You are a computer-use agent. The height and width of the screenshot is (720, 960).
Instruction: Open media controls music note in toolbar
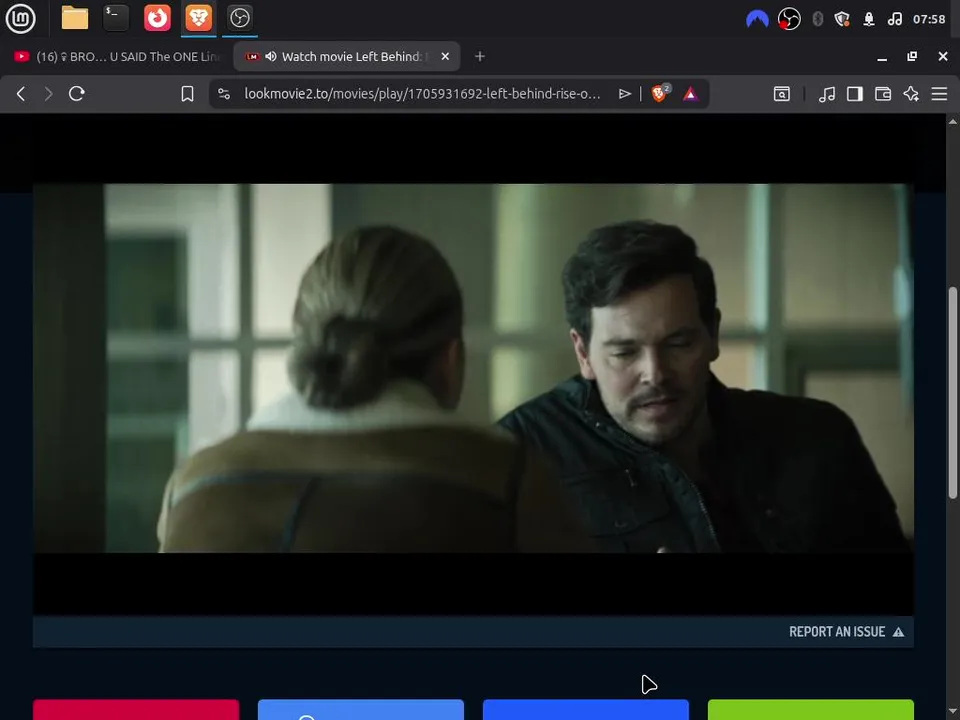[827, 94]
